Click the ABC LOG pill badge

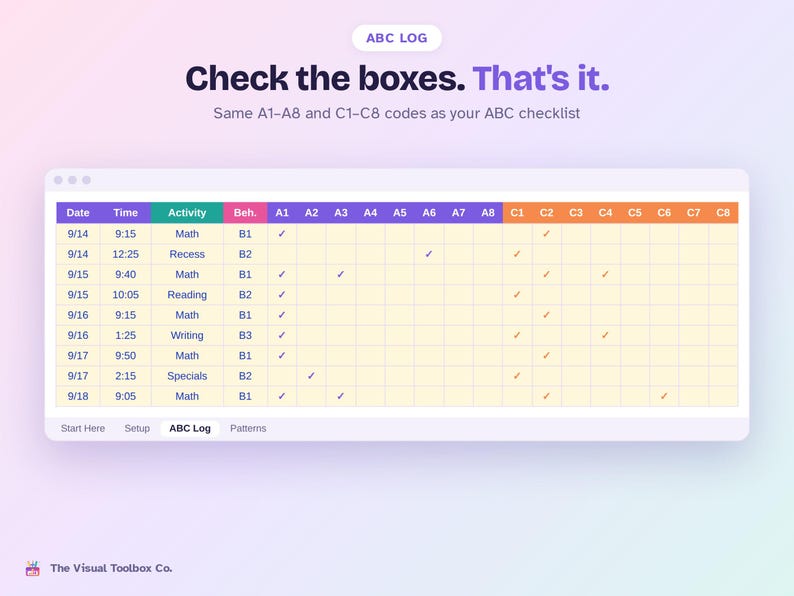(x=396, y=38)
